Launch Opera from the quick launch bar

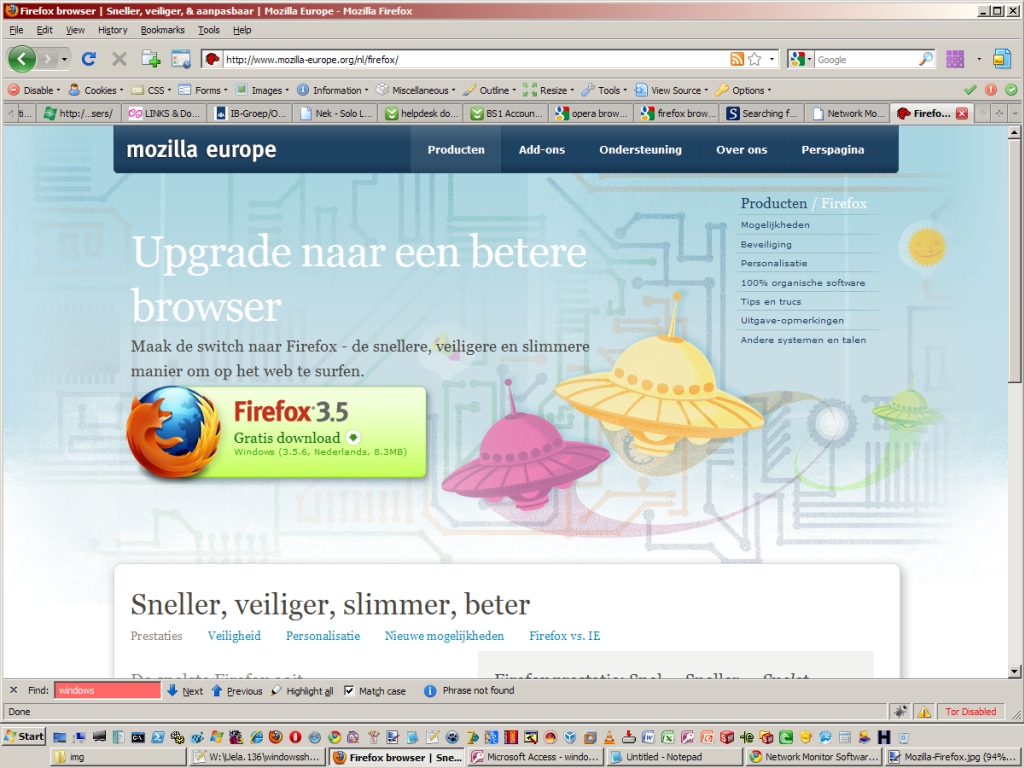[x=295, y=737]
